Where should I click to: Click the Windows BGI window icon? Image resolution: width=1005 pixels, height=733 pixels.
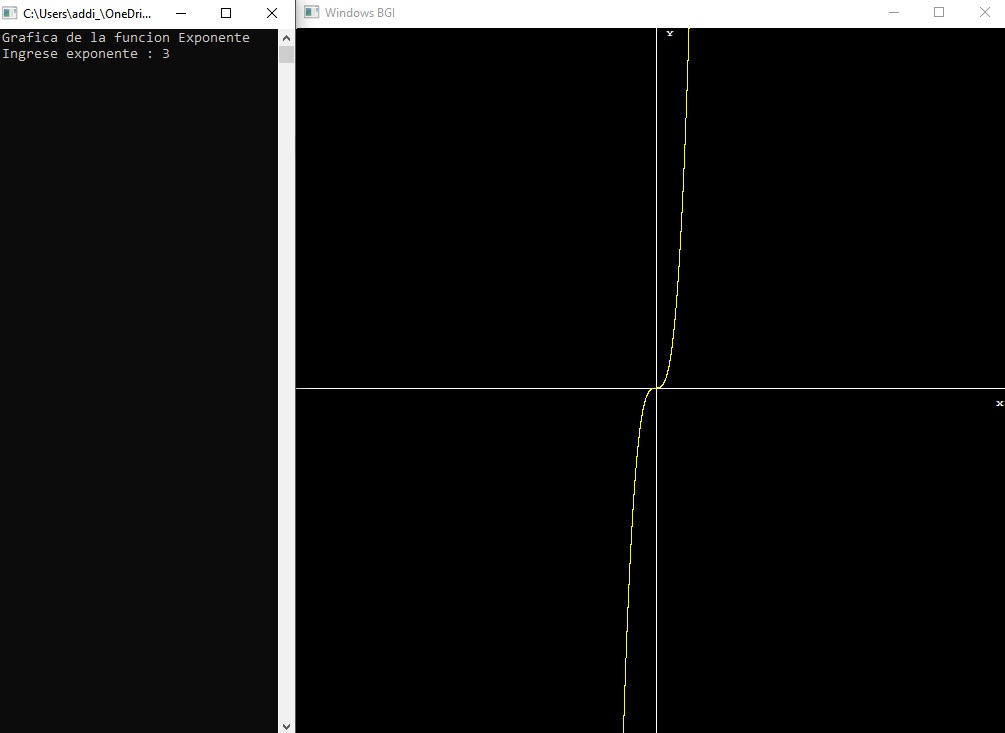pos(311,12)
